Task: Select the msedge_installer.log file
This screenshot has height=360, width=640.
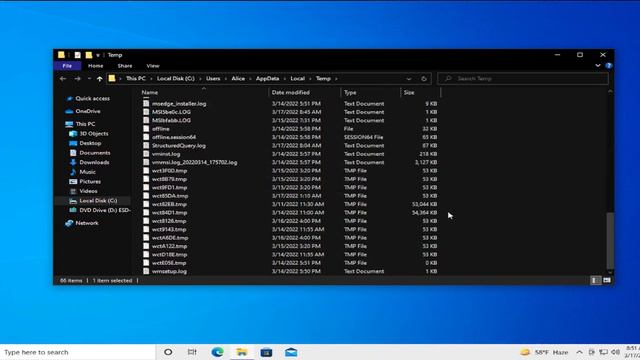Action: (179, 104)
